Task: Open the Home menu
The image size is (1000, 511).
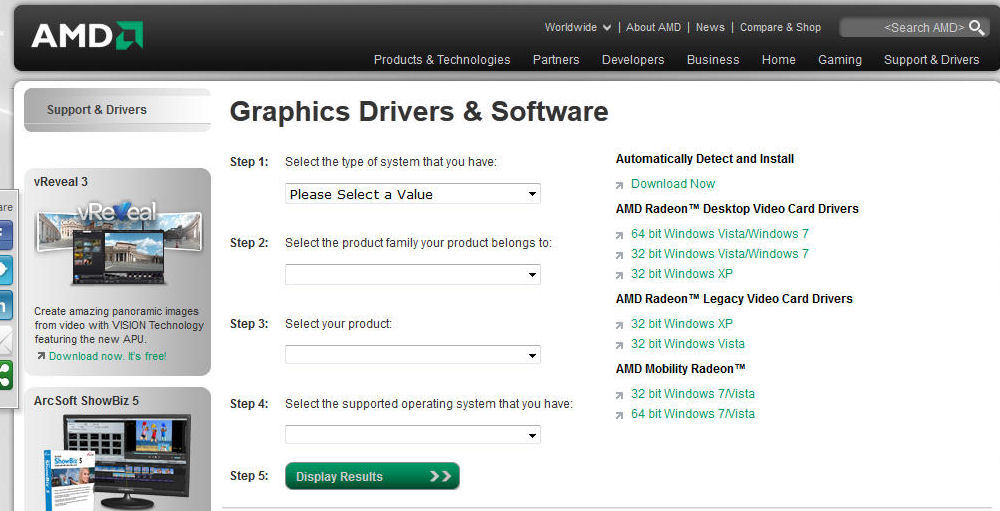Action: [x=779, y=60]
